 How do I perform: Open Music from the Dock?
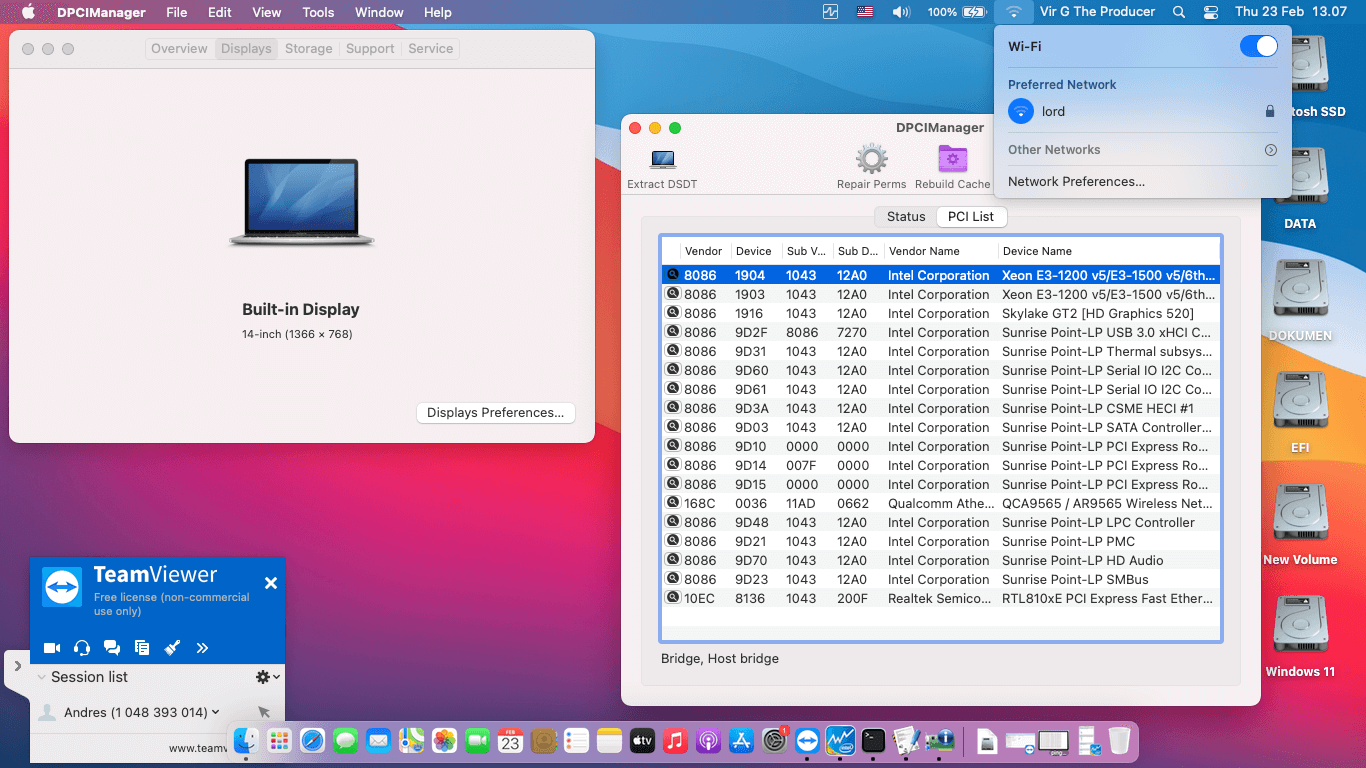point(675,741)
